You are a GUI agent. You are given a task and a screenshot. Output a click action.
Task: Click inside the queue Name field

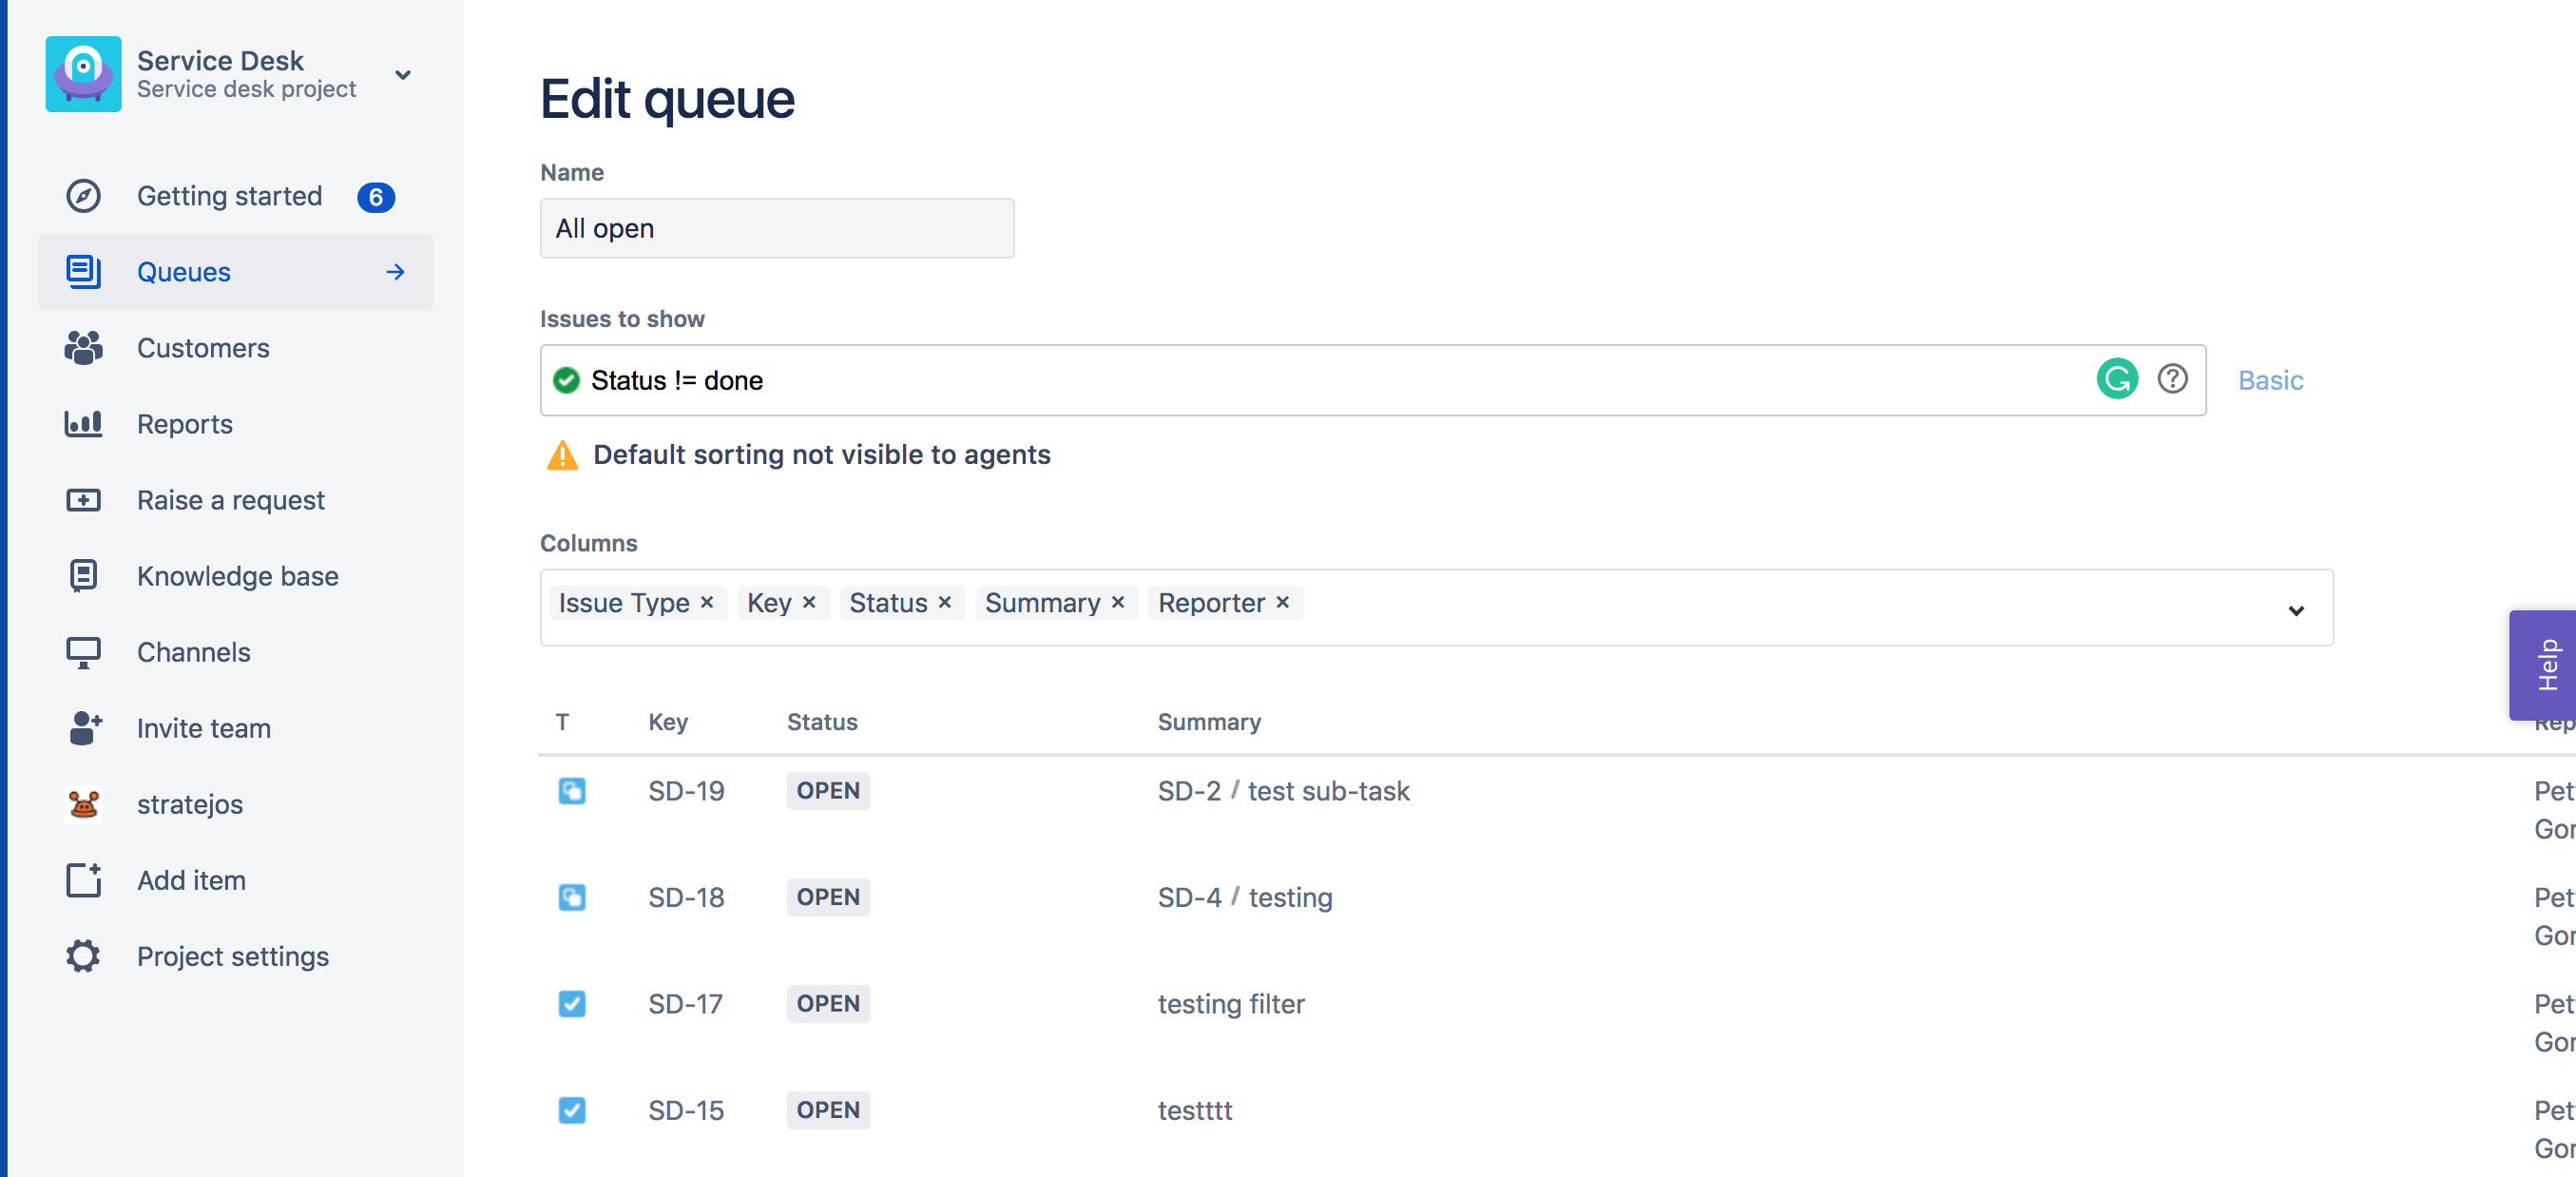coord(777,228)
